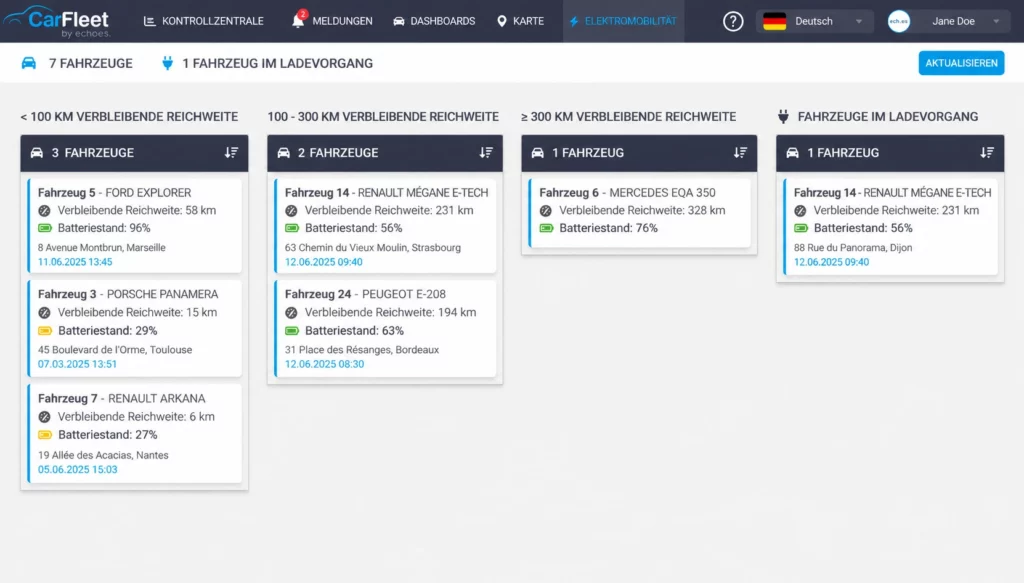Open Fahrzeug 5 Ford Explorer card
Image resolution: width=1024 pixels, height=583 pixels.
point(135,226)
